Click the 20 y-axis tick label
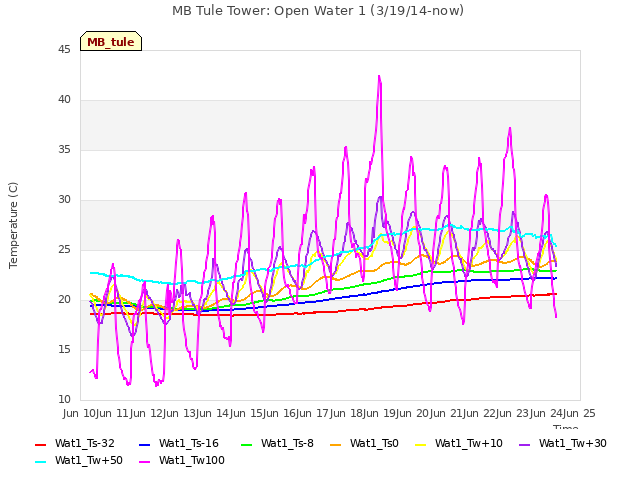The height and width of the screenshot is (480, 640). point(64,300)
